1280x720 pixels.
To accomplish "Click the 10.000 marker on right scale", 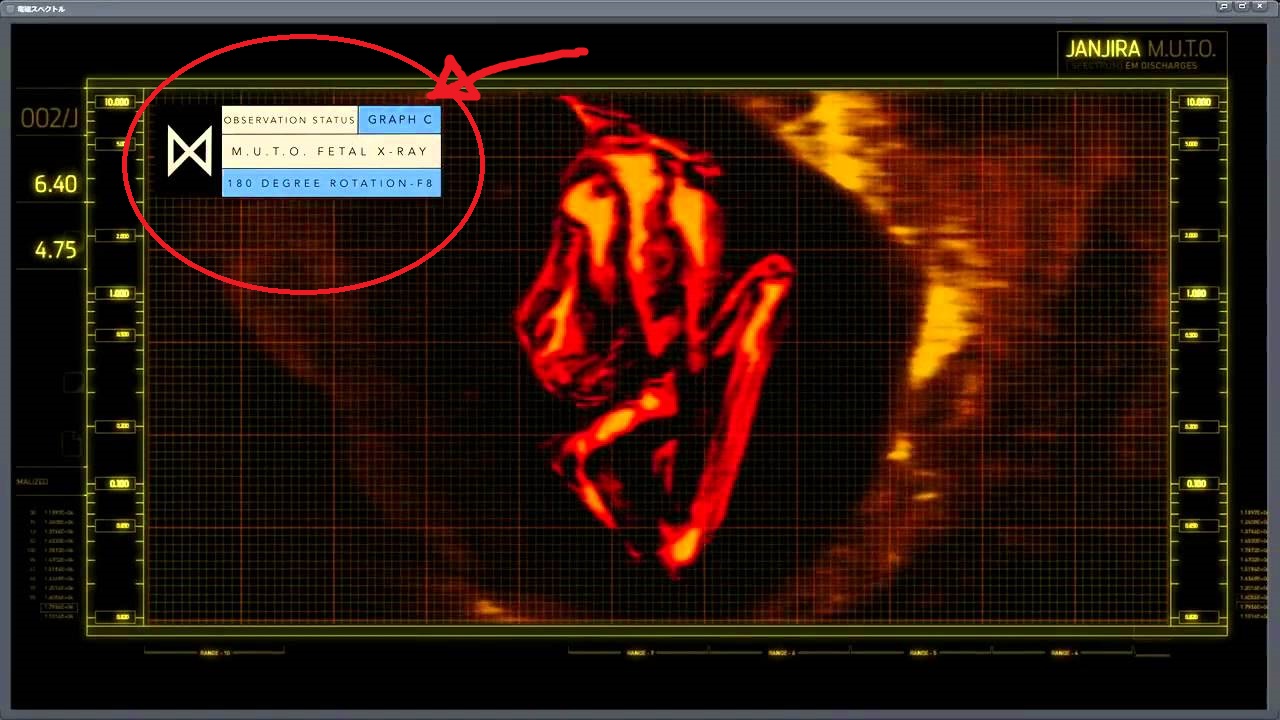I will (x=1196, y=102).
